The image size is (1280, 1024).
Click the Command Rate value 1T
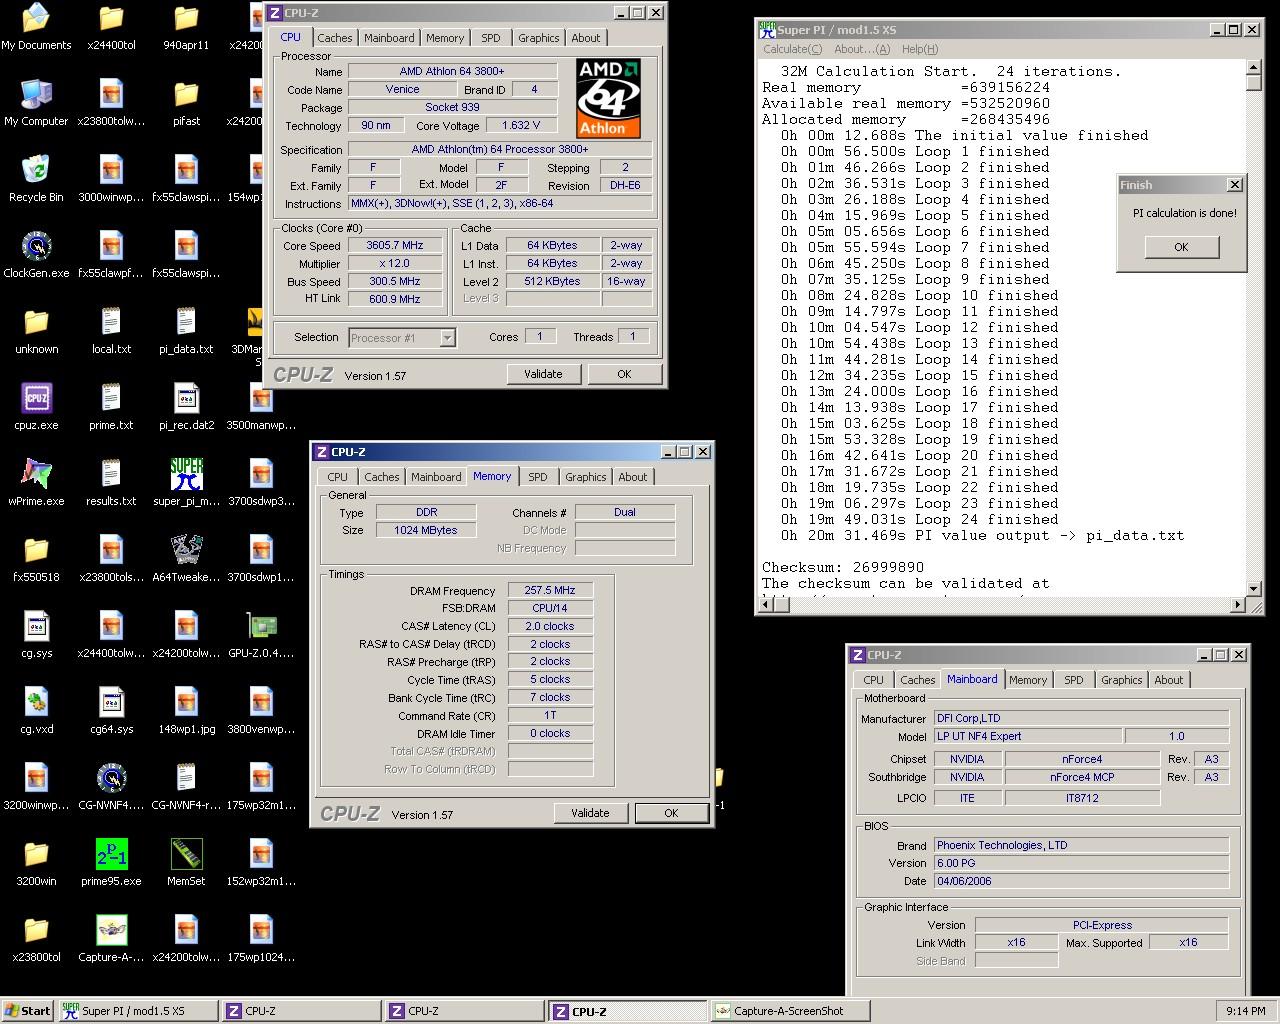(550, 715)
